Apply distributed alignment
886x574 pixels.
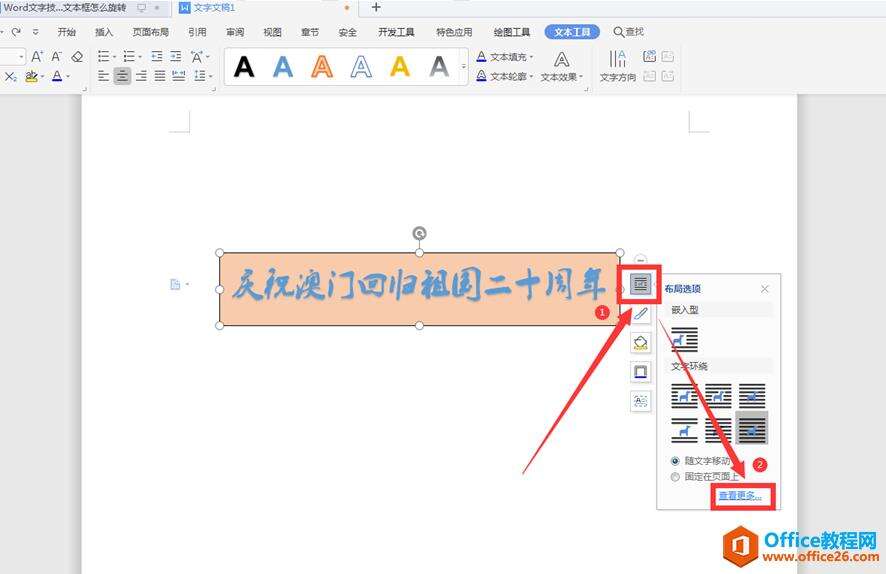coord(179,76)
